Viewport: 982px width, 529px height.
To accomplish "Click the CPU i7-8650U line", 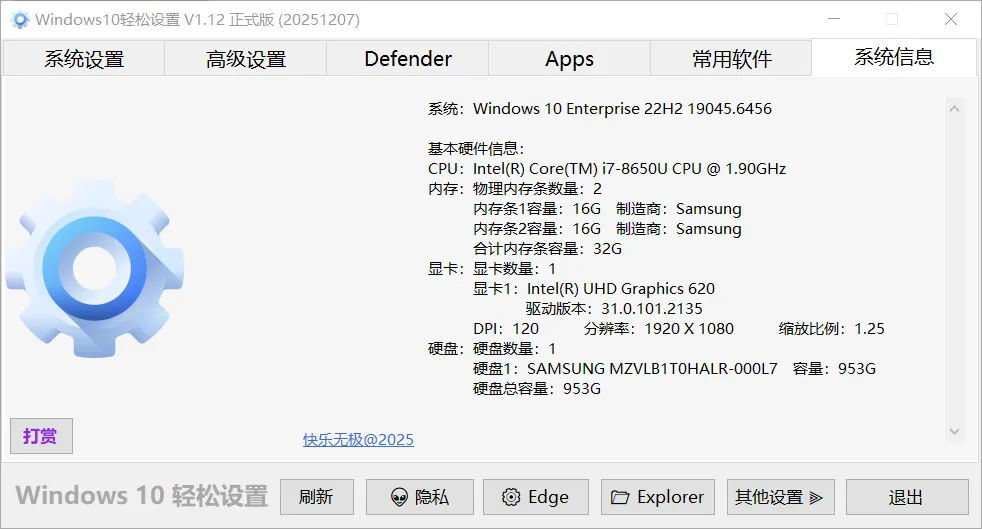I will (x=607, y=169).
